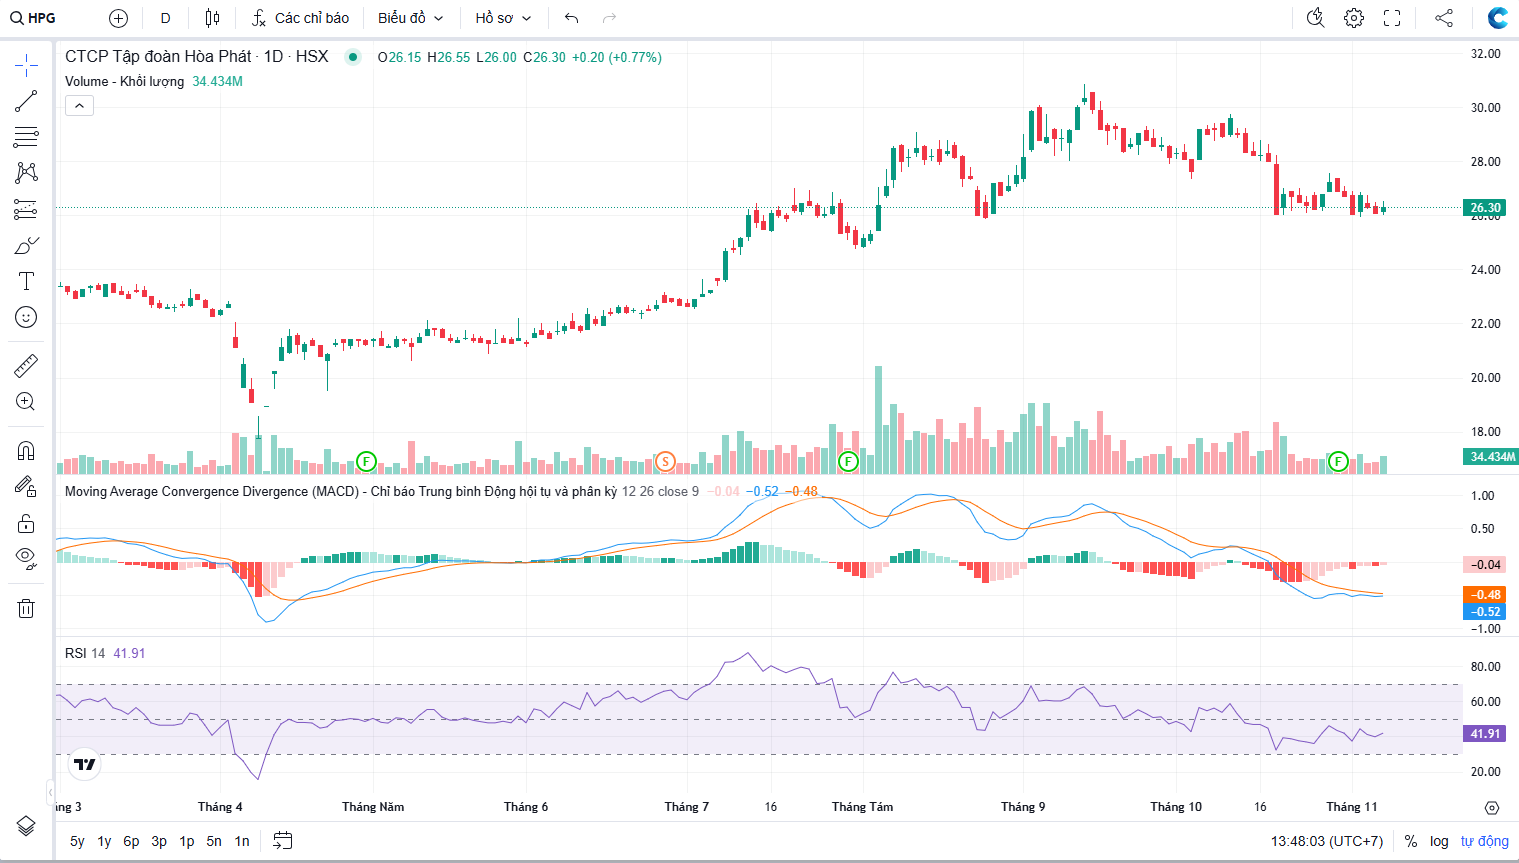Toggle hide all drawings eye icon

click(26, 558)
